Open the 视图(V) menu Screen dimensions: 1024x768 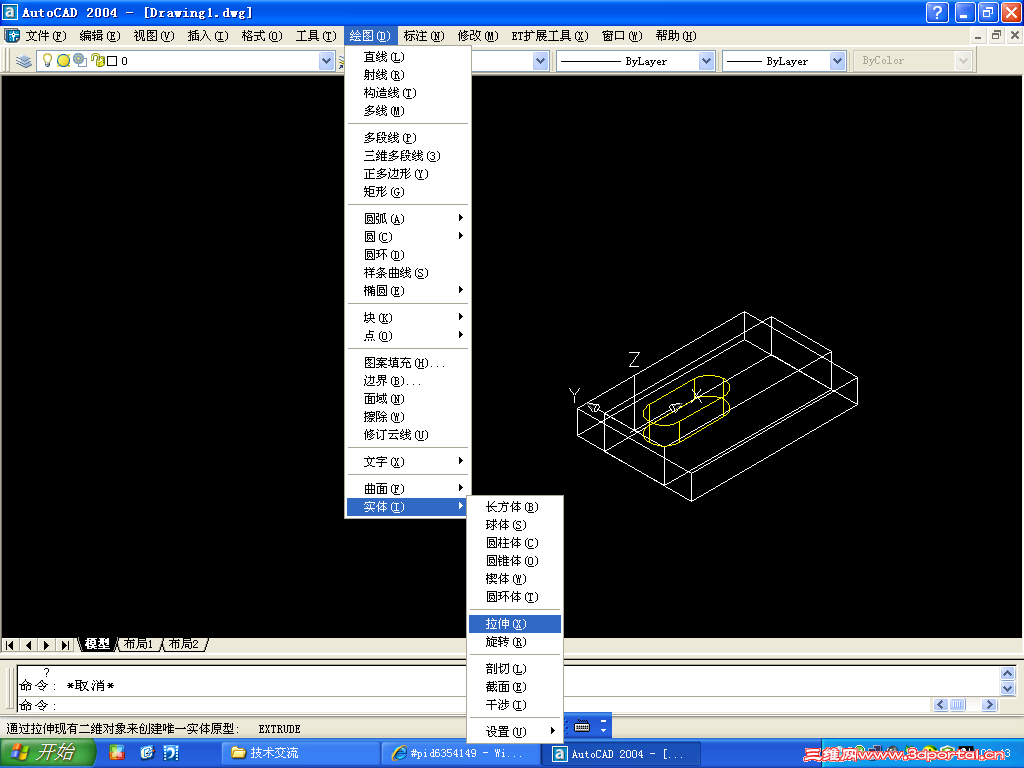pos(153,36)
